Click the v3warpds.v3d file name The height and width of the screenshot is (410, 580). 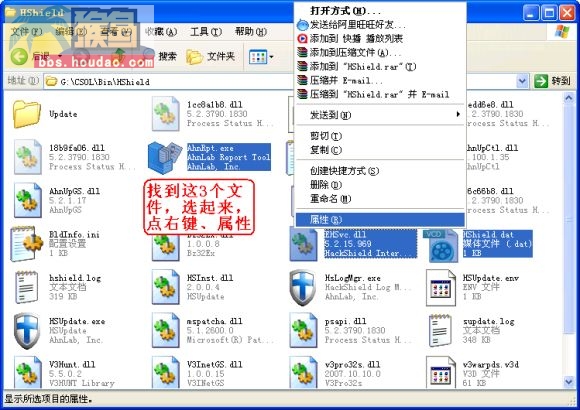[x=491, y=364]
